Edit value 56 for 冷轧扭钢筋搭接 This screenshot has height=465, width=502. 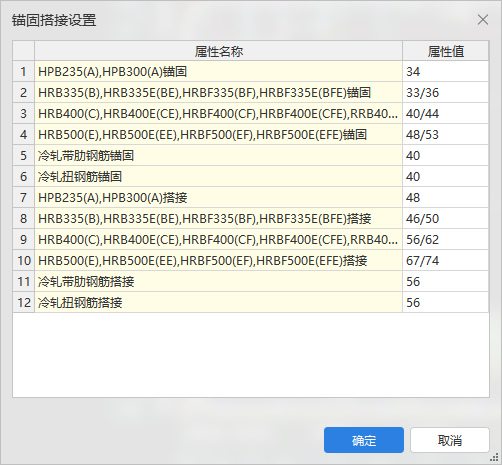tap(446, 302)
